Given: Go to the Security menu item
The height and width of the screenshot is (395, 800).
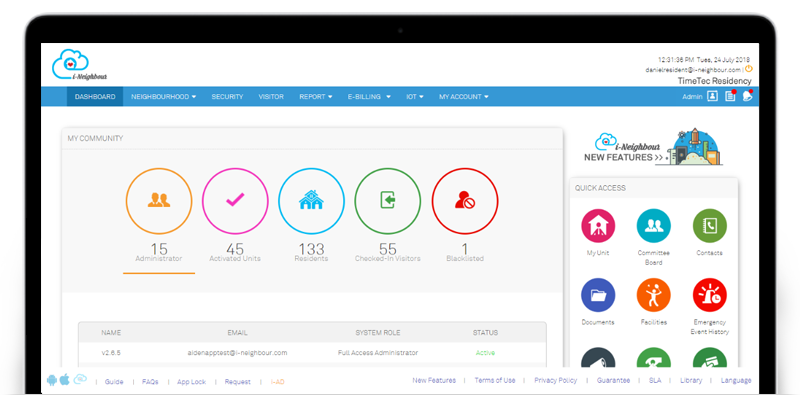Looking at the screenshot, I should pyautogui.click(x=228, y=96).
